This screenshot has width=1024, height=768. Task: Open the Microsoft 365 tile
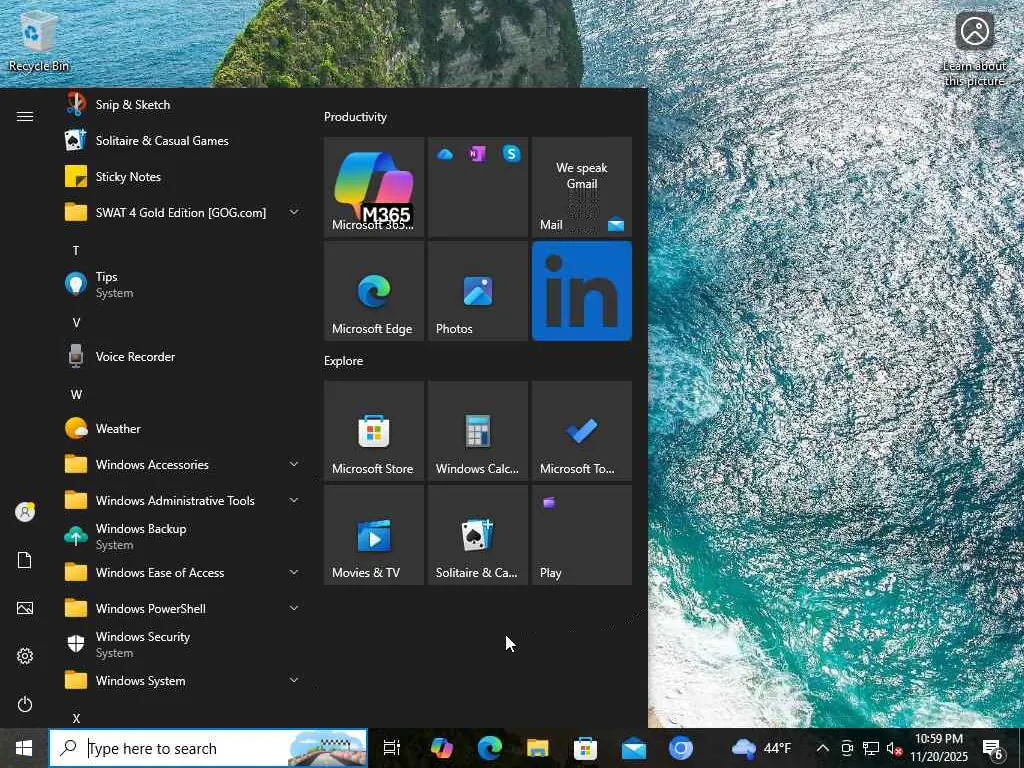pos(374,187)
